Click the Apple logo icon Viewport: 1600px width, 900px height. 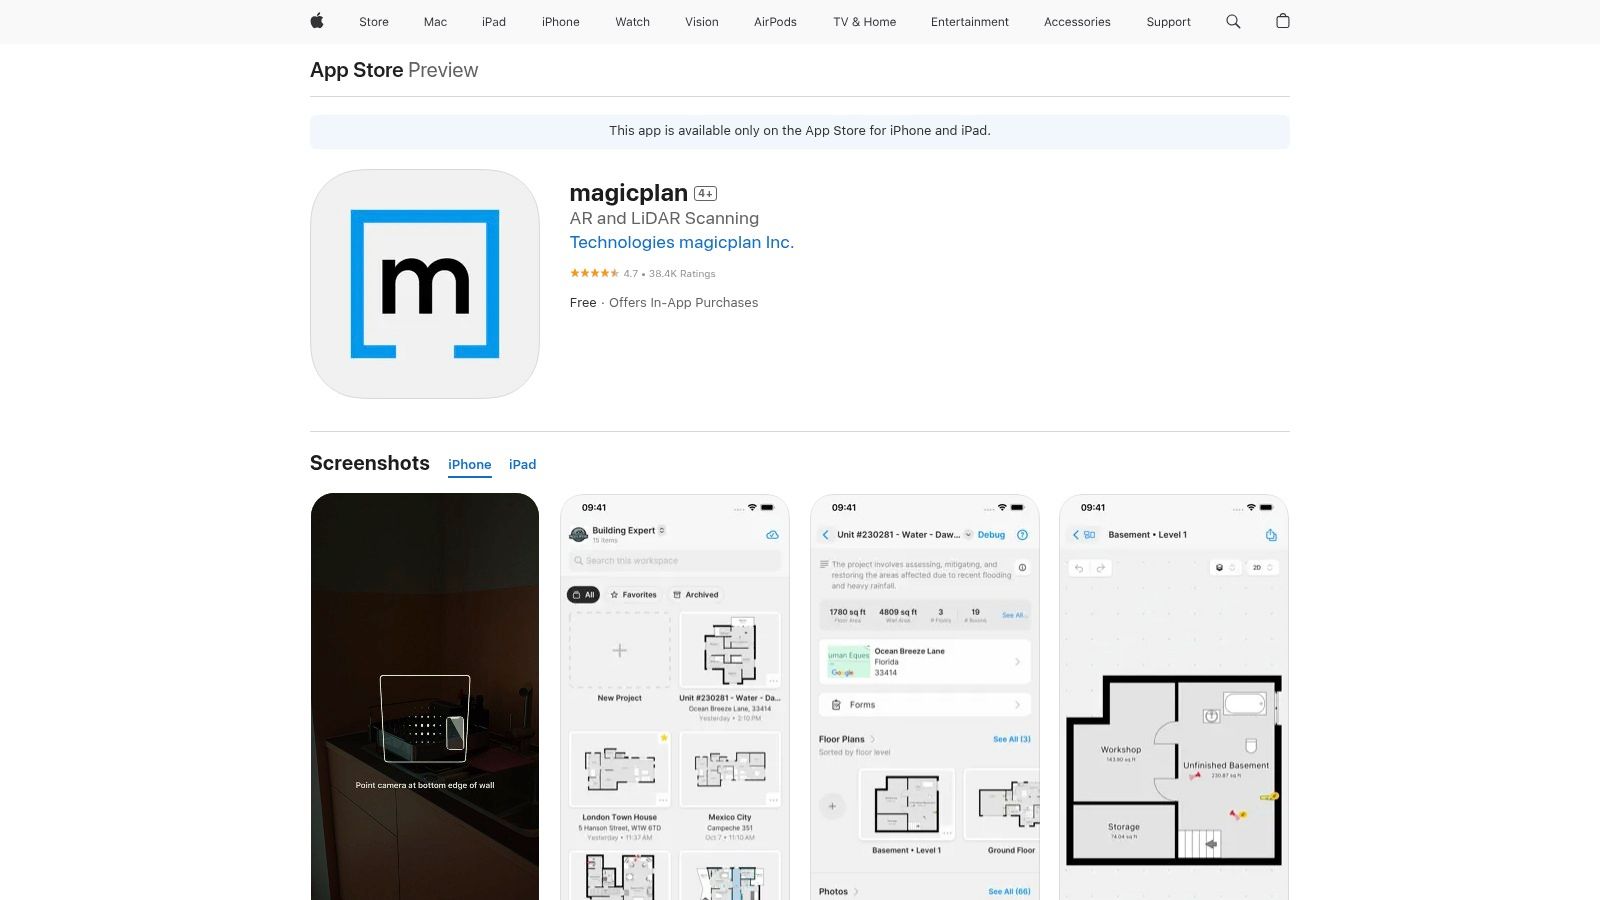(x=317, y=21)
